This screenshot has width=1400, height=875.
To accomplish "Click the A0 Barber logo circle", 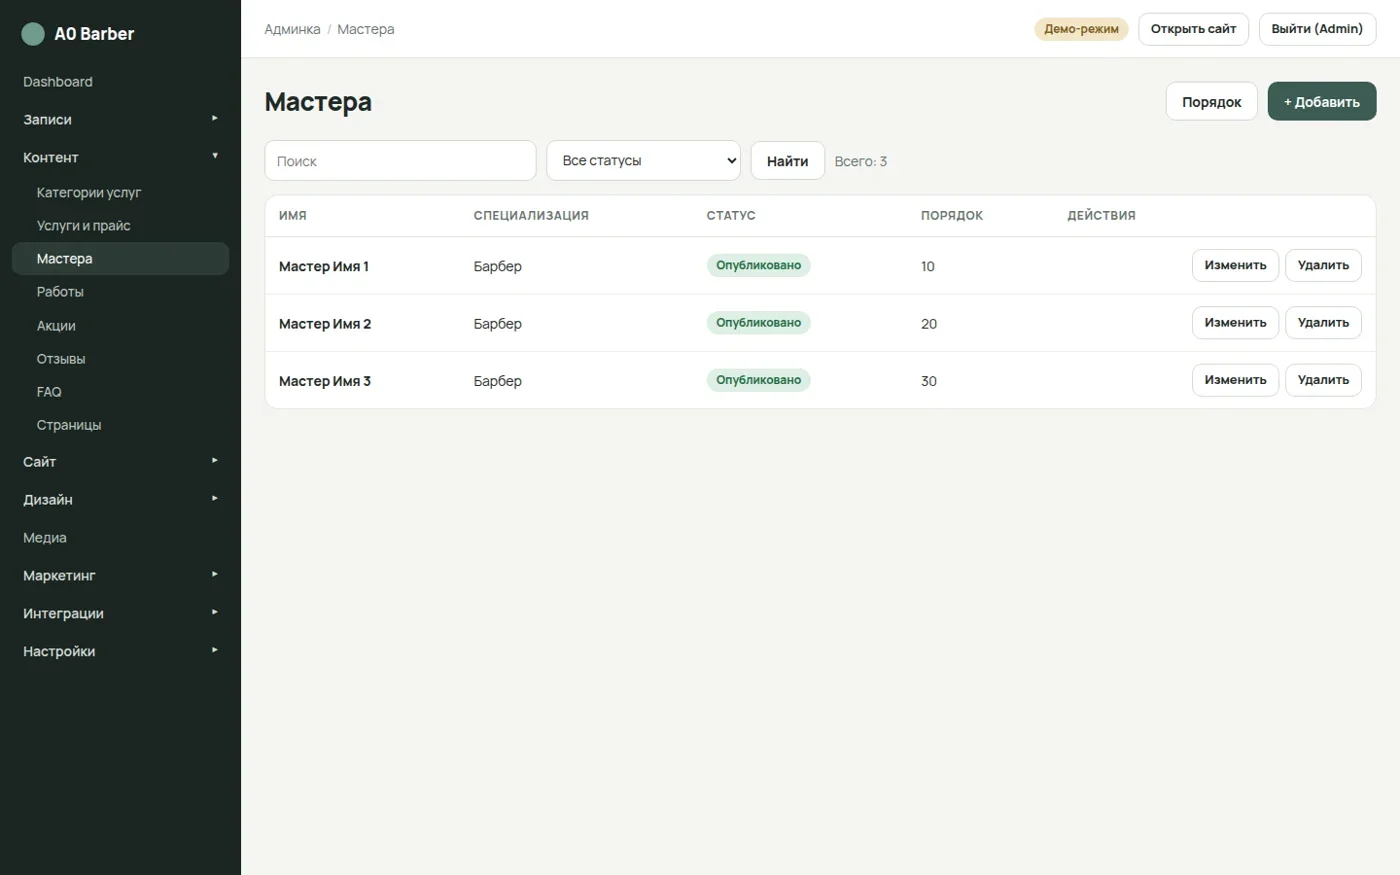I will (x=33, y=34).
